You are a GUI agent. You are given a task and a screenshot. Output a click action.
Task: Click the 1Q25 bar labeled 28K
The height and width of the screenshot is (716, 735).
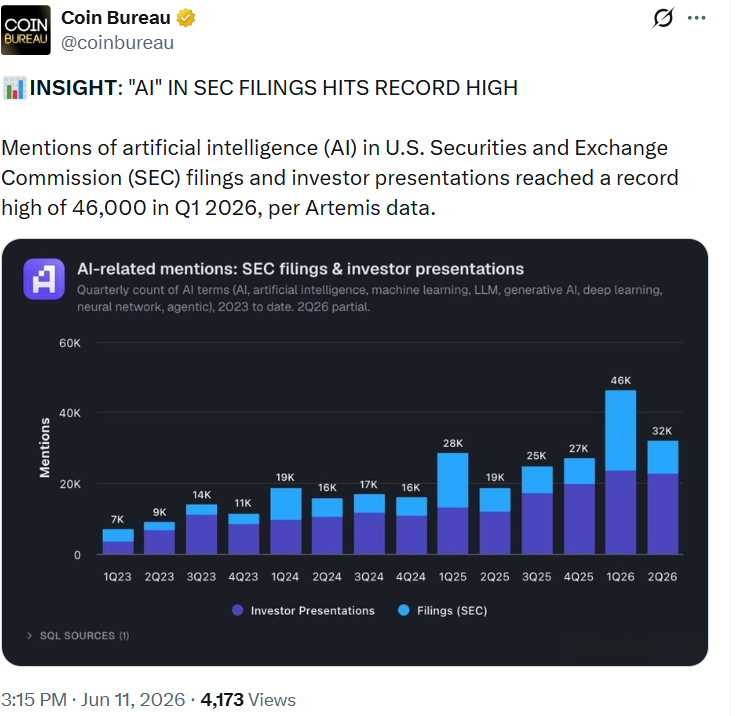coord(453,504)
